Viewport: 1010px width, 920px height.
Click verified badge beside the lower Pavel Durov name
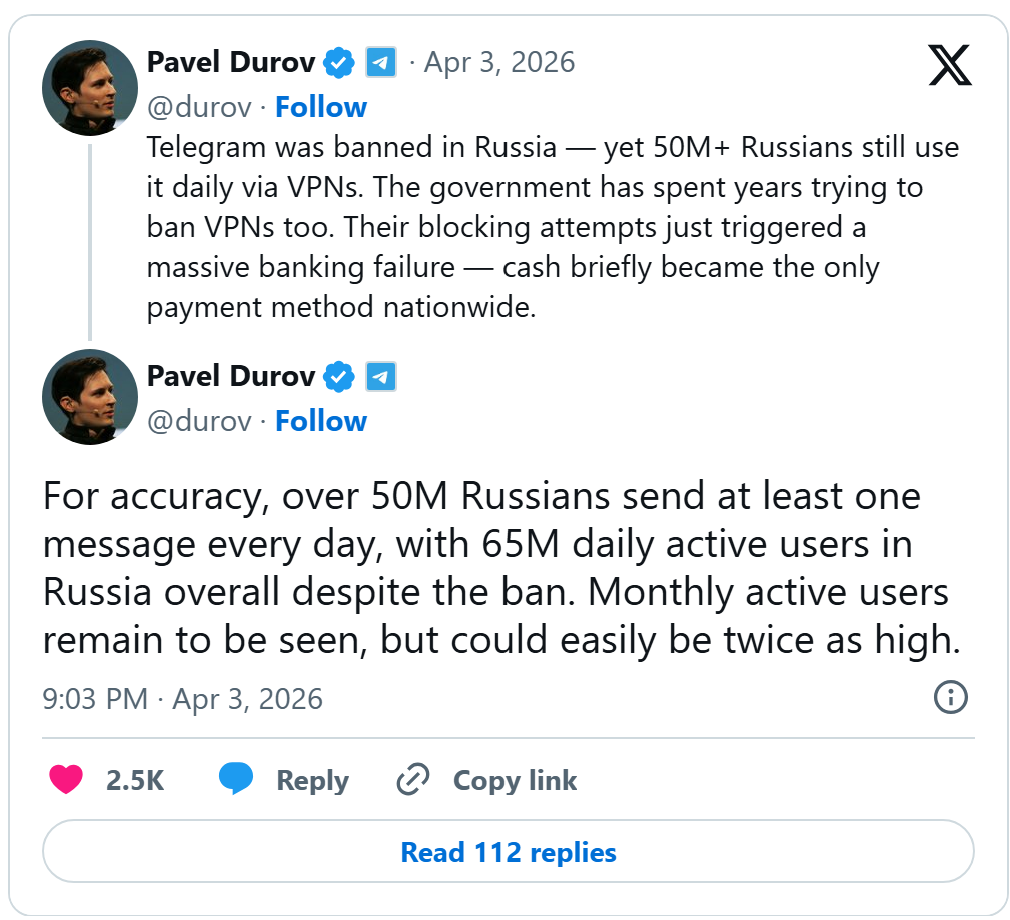(x=340, y=377)
